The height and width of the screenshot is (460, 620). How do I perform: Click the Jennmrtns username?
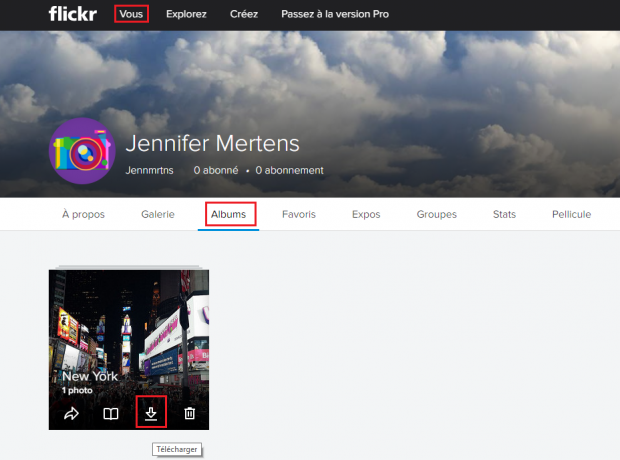(x=149, y=170)
